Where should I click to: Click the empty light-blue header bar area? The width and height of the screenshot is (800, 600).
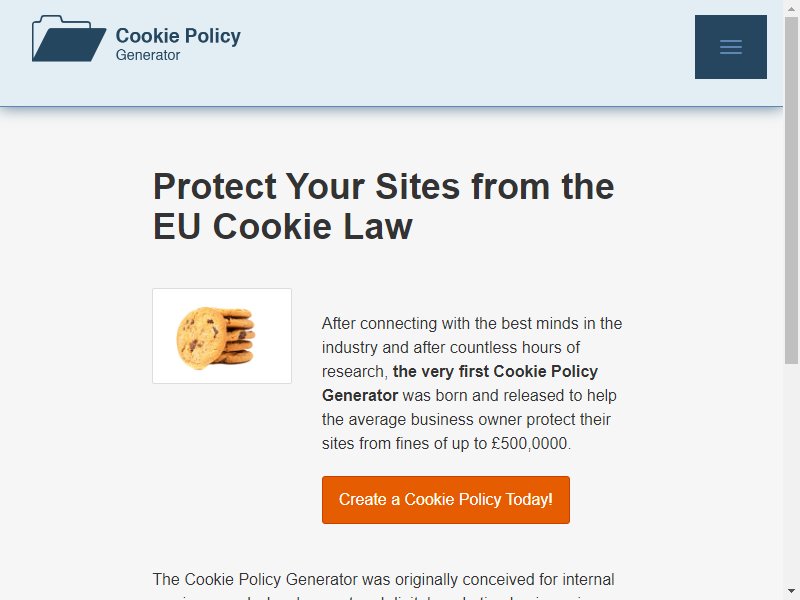tap(459, 51)
